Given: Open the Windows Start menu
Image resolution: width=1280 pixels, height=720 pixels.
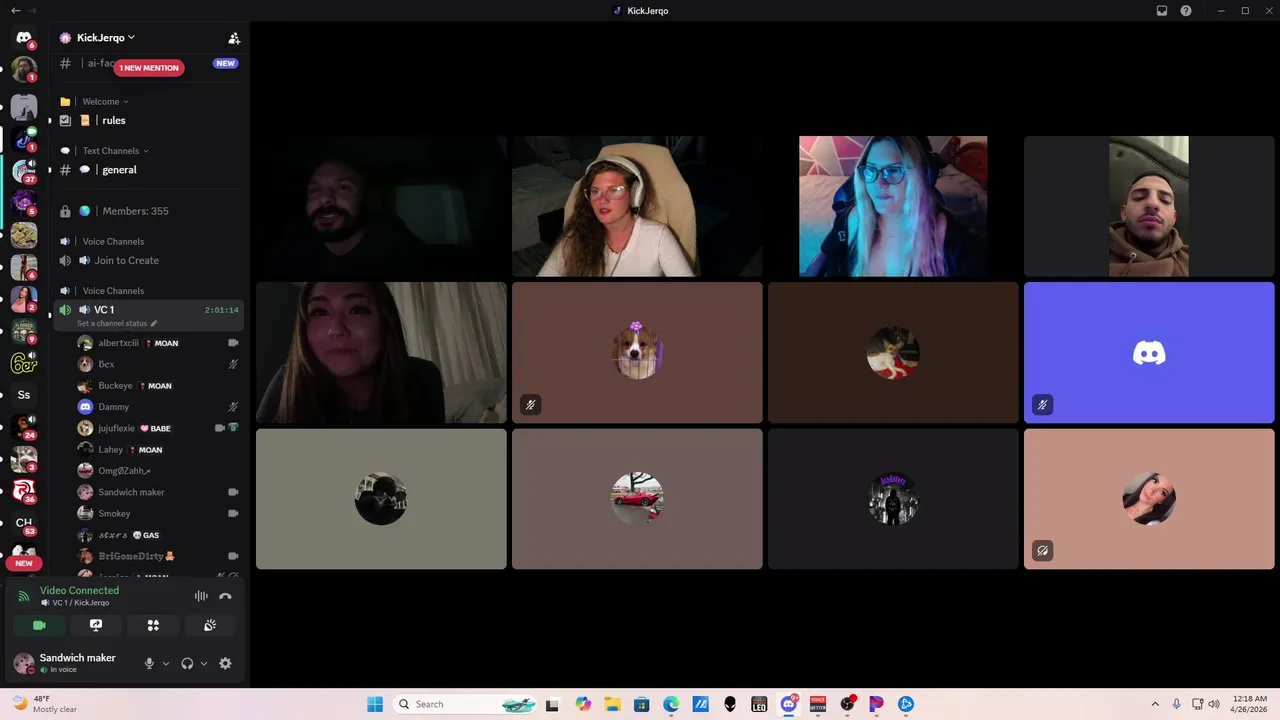Looking at the screenshot, I should click(375, 704).
